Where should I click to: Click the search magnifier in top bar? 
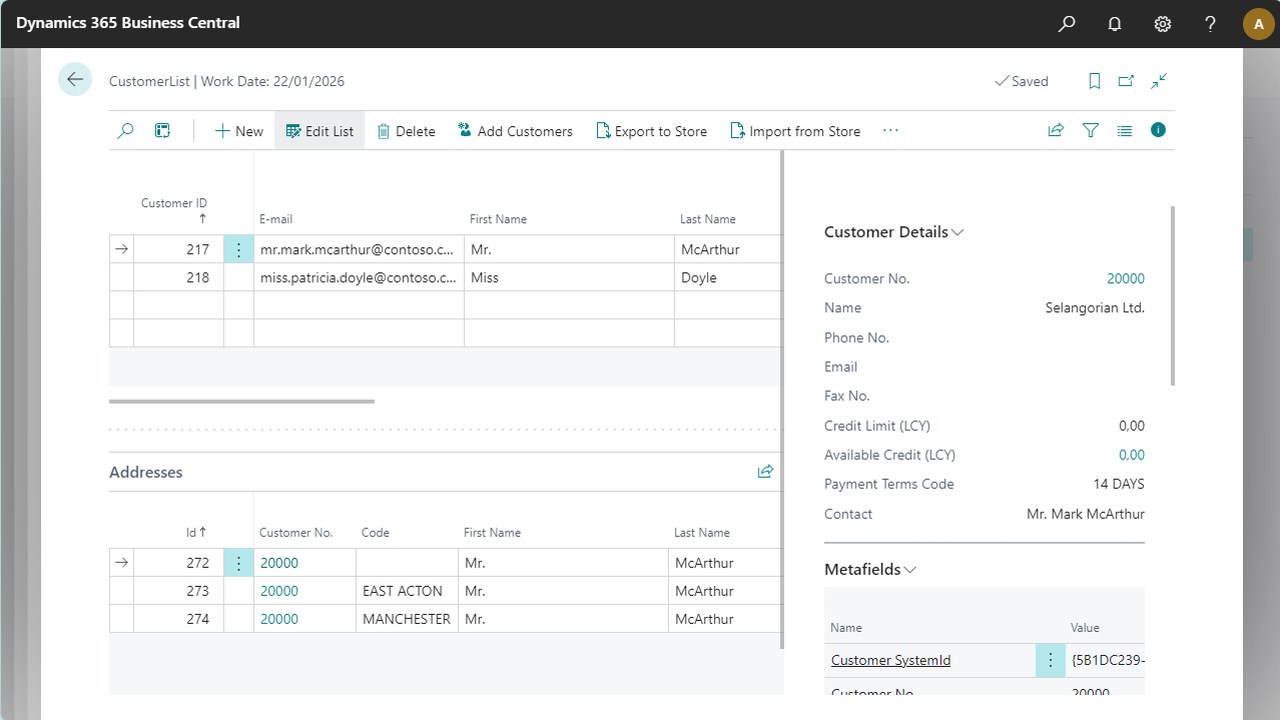(x=1067, y=23)
